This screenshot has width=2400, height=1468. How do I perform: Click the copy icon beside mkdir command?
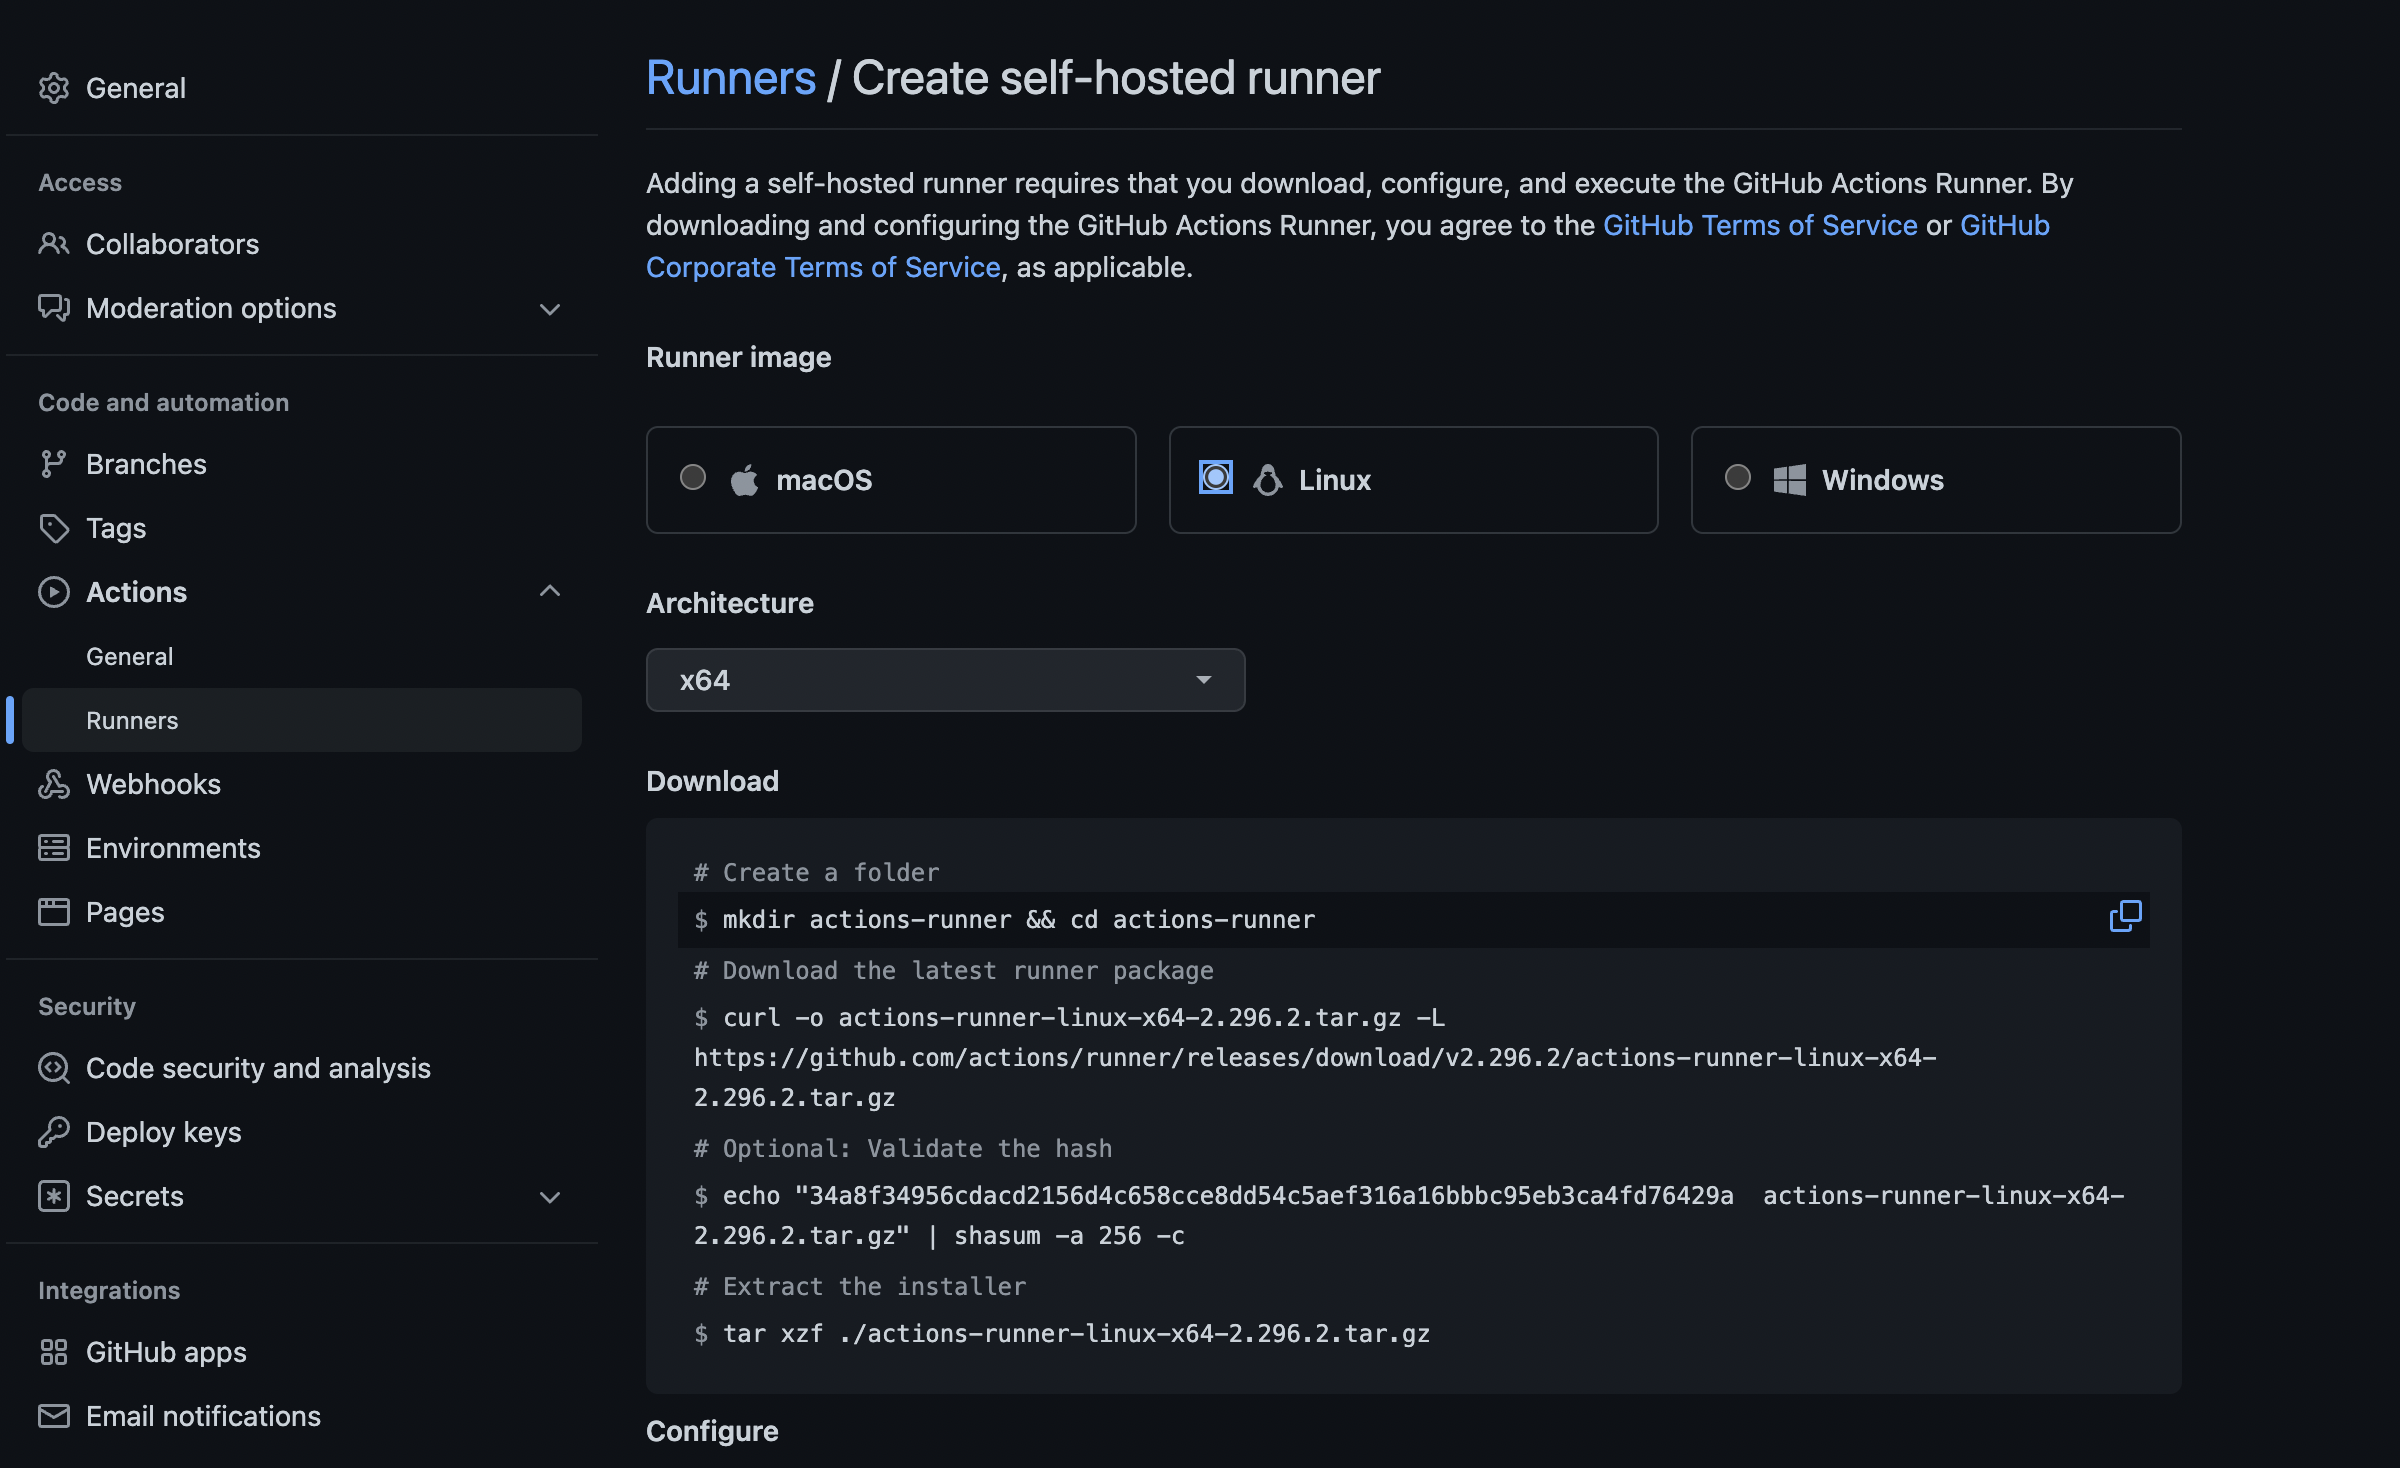(2124, 916)
